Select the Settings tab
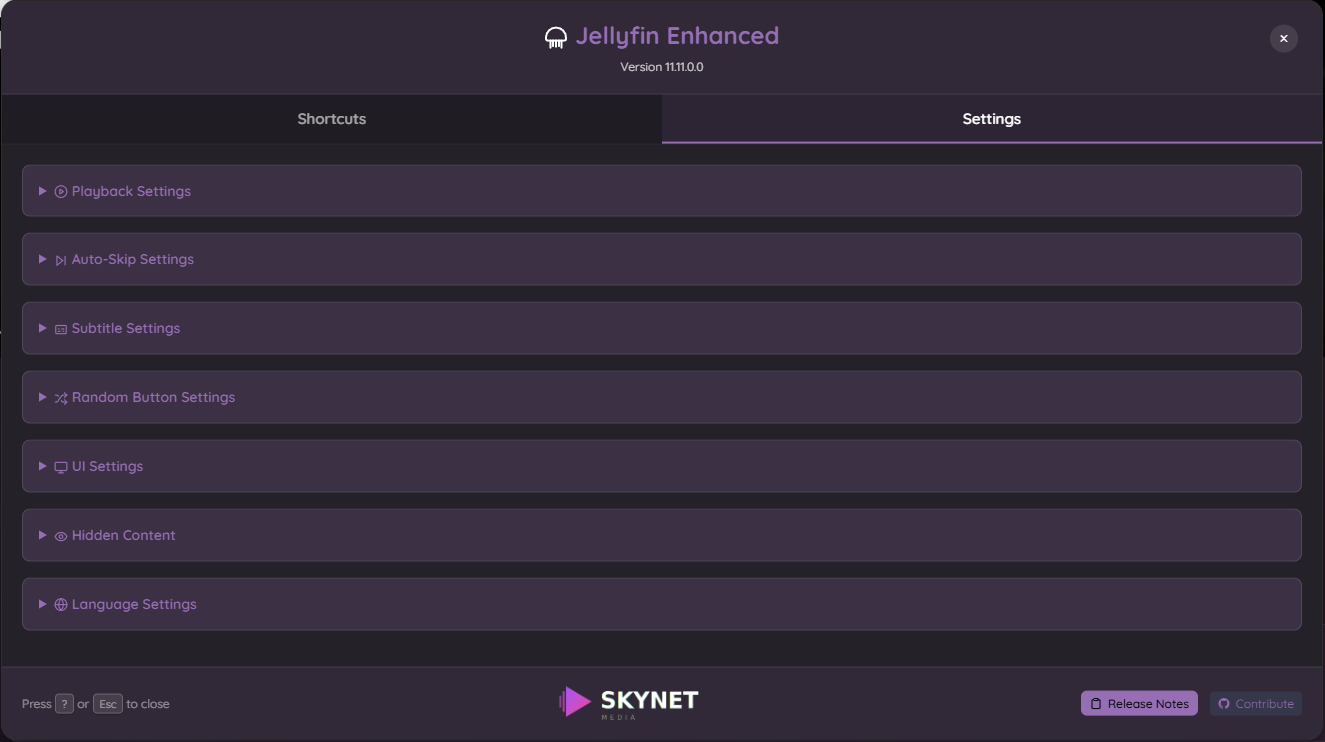1325x742 pixels. [x=991, y=119]
